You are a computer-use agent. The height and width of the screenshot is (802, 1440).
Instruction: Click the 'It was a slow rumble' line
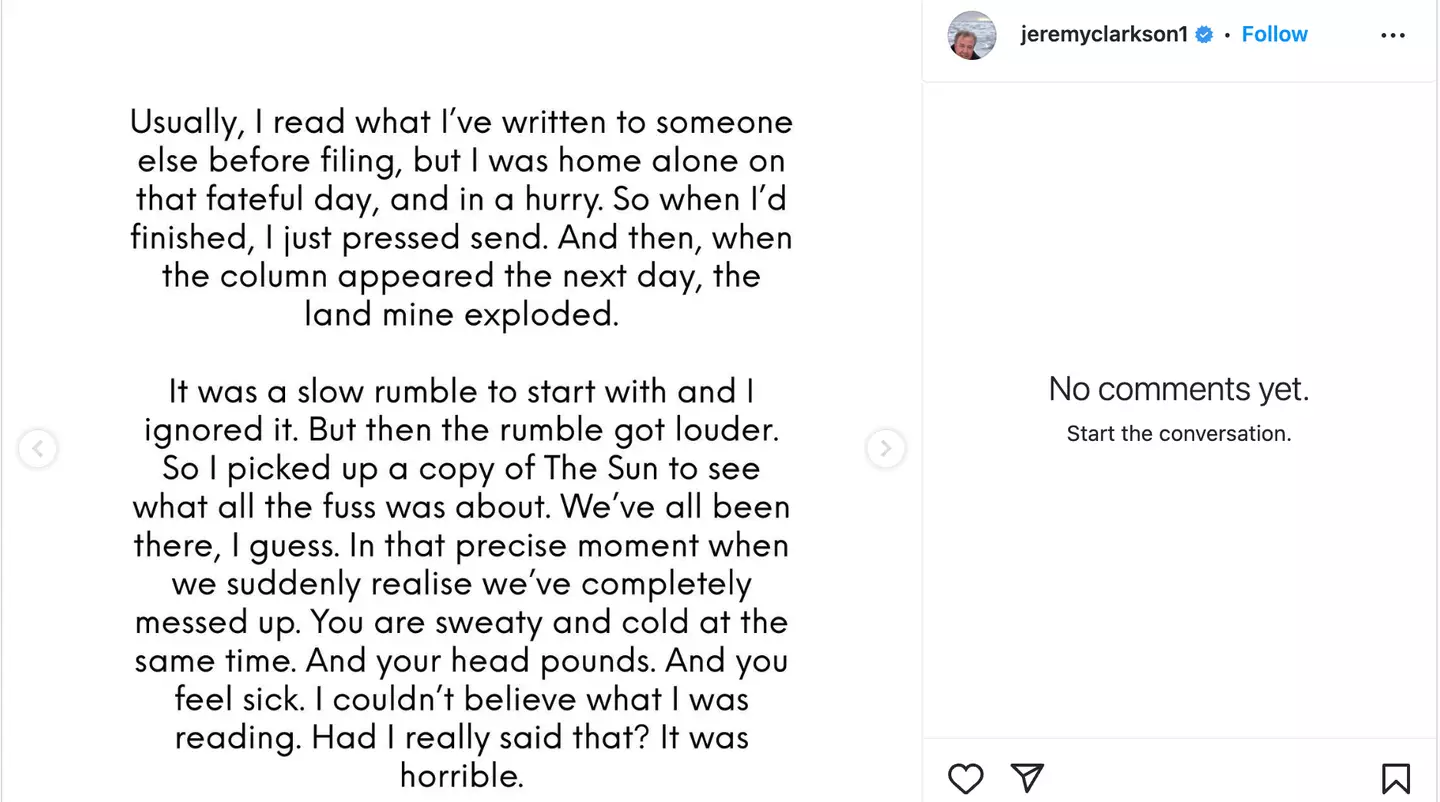click(461, 391)
